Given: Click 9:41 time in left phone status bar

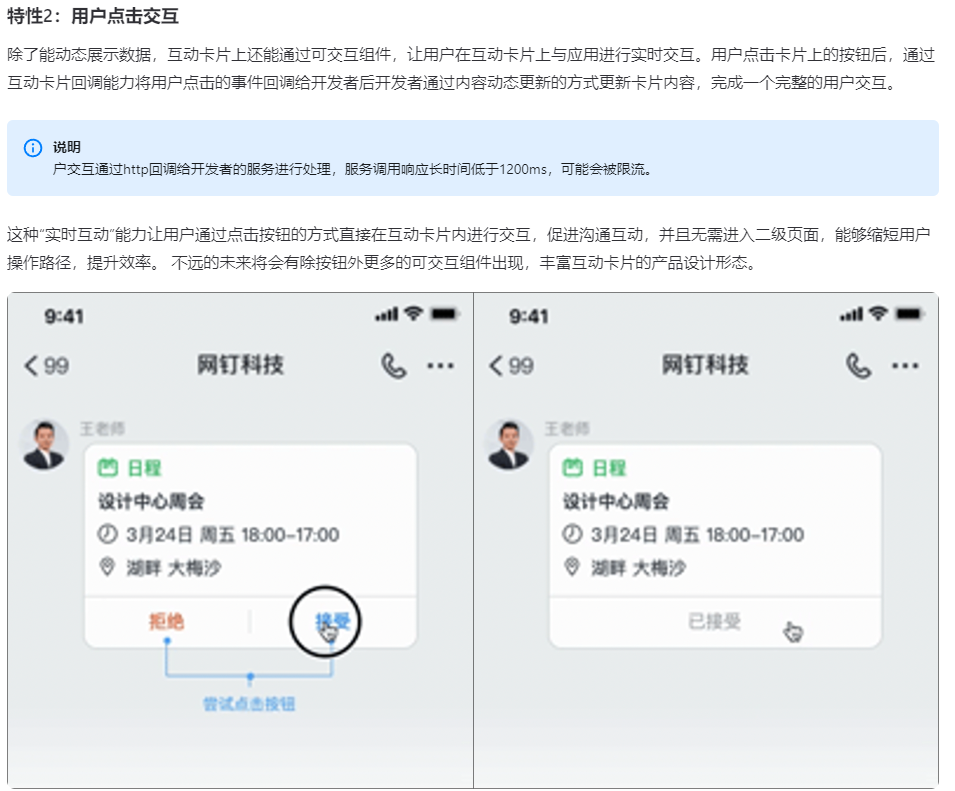Looking at the screenshot, I should [64, 316].
